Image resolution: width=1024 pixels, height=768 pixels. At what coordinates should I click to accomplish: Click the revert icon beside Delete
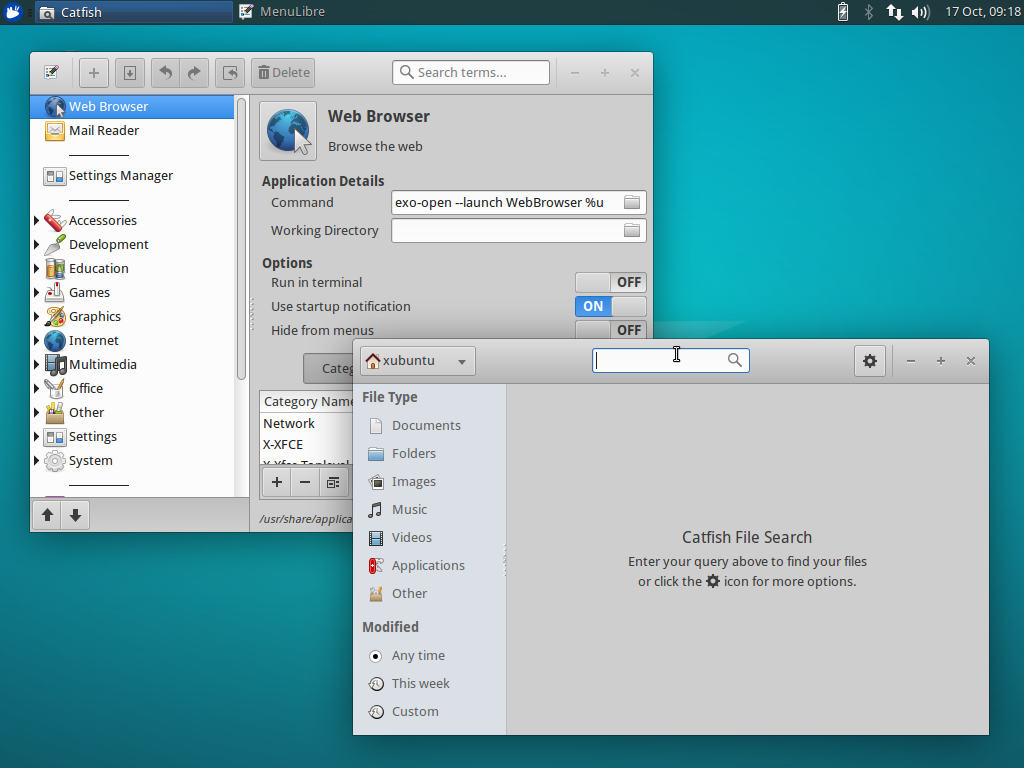coord(230,72)
